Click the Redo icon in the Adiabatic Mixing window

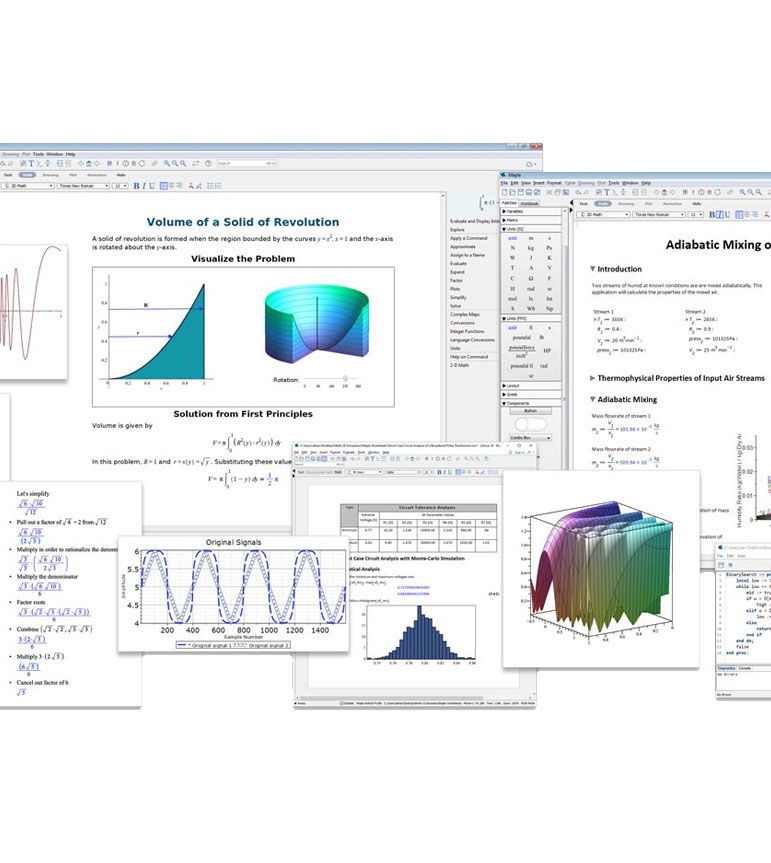pos(586,192)
